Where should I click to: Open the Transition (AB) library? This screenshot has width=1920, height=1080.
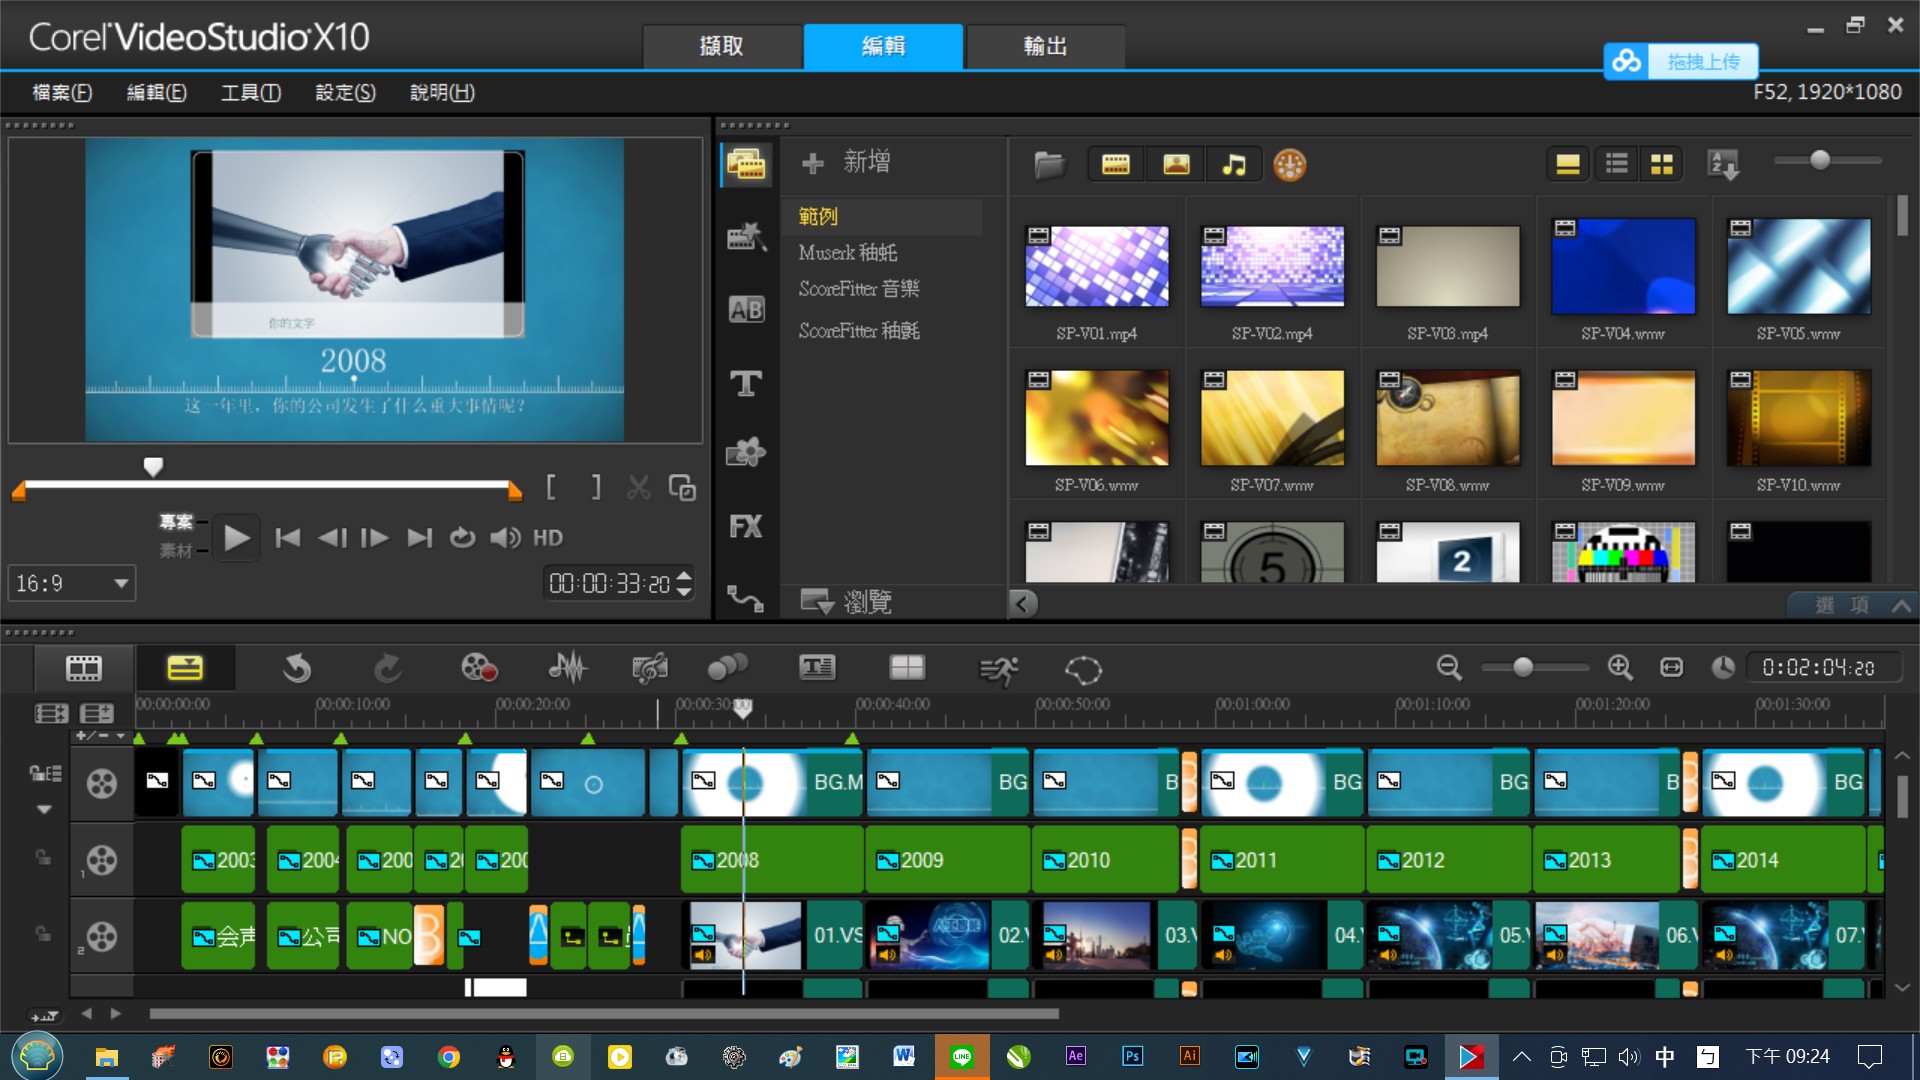tap(746, 309)
